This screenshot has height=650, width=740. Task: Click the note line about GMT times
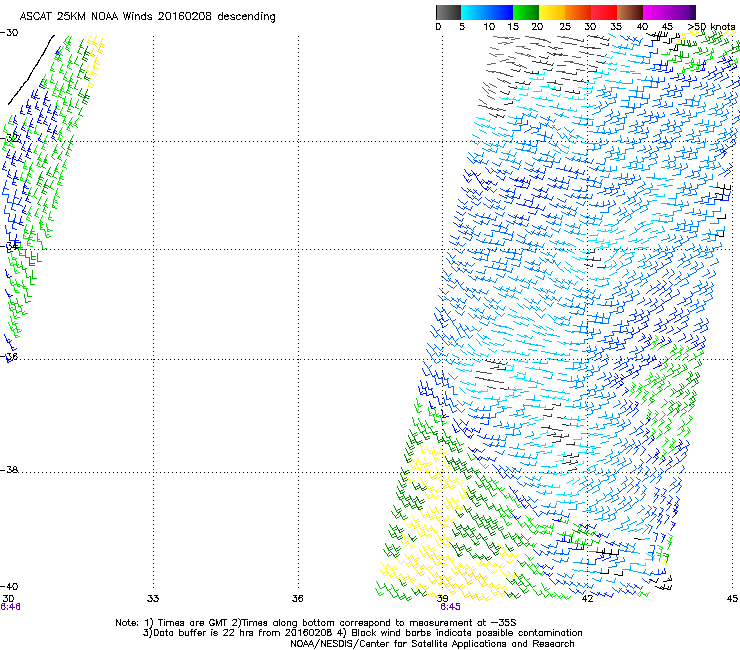[316, 623]
